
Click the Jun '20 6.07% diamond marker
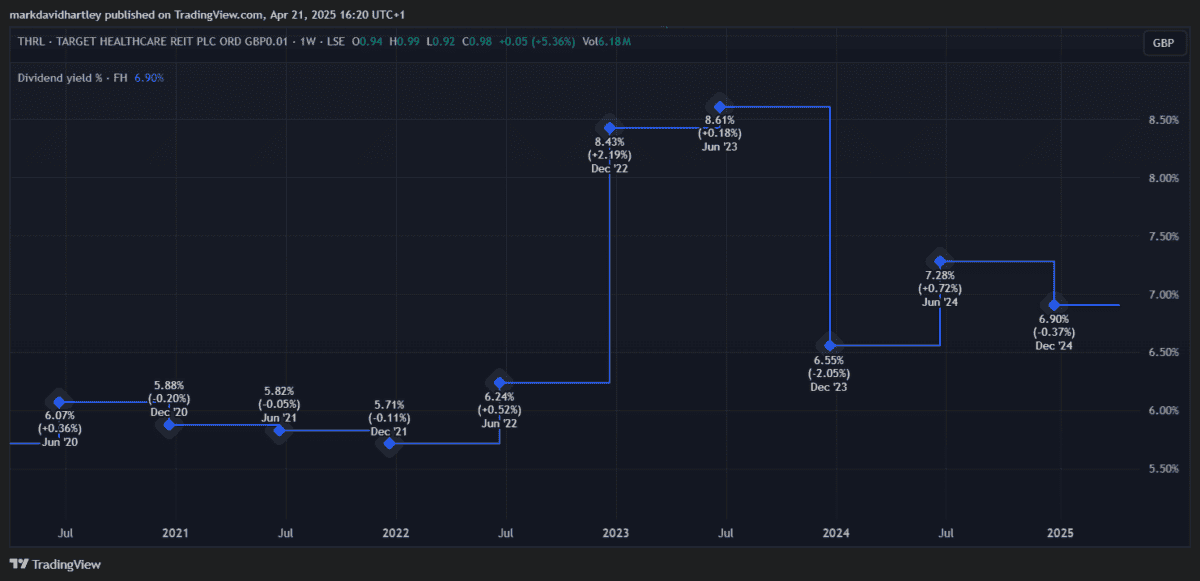[x=59, y=402]
